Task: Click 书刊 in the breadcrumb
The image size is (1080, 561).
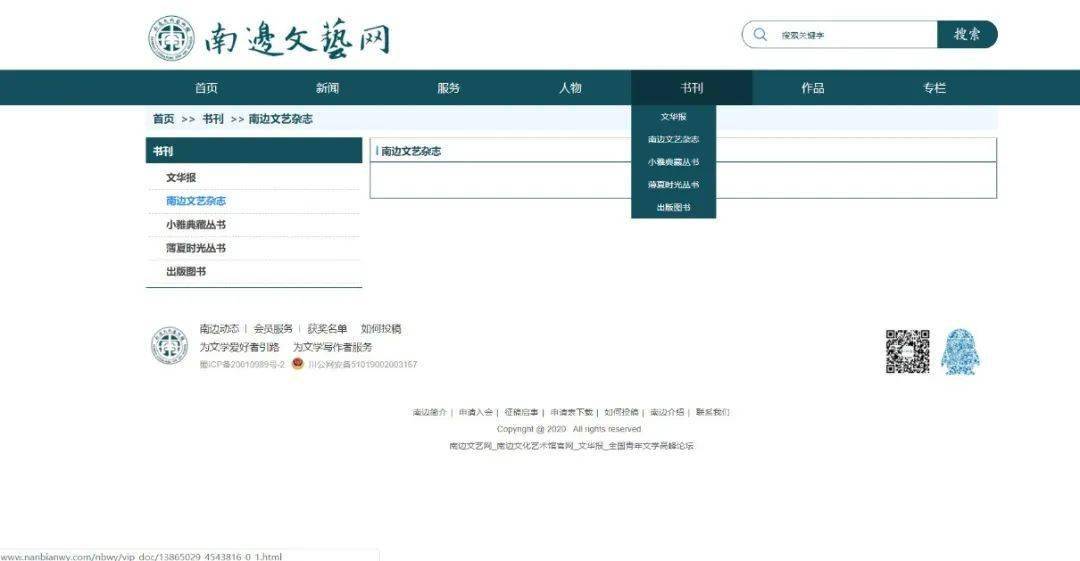Action: tap(213, 119)
